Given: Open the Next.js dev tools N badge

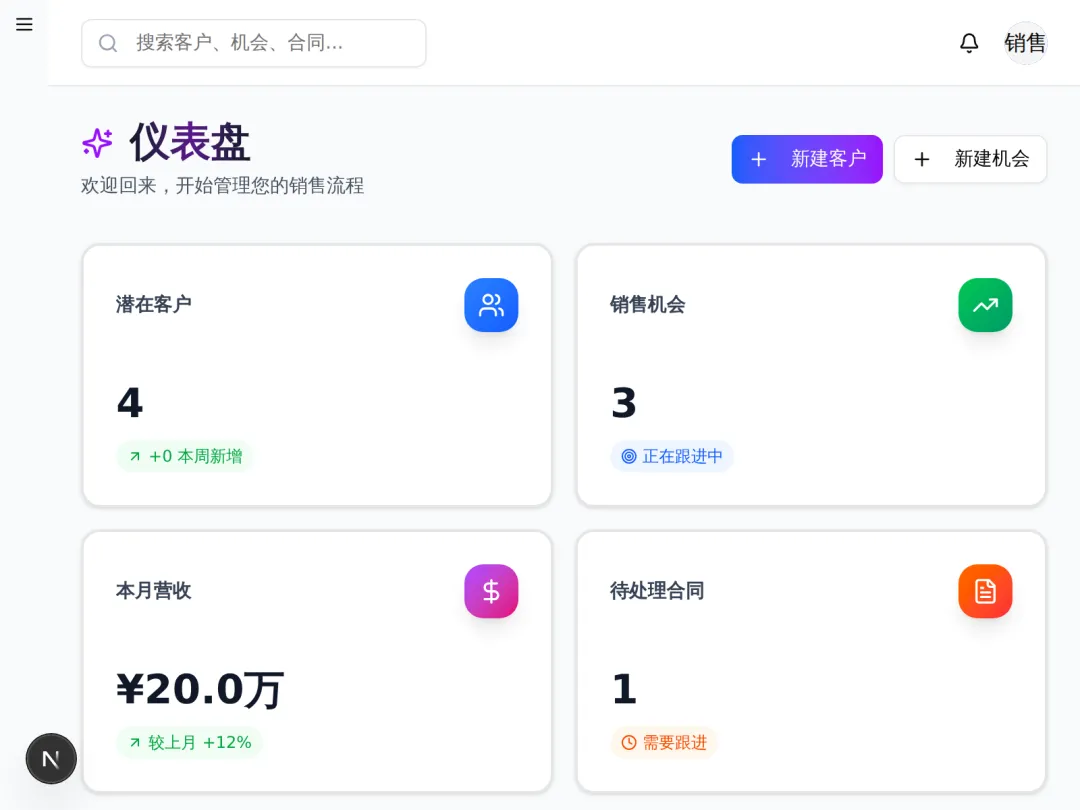Looking at the screenshot, I should pos(51,759).
